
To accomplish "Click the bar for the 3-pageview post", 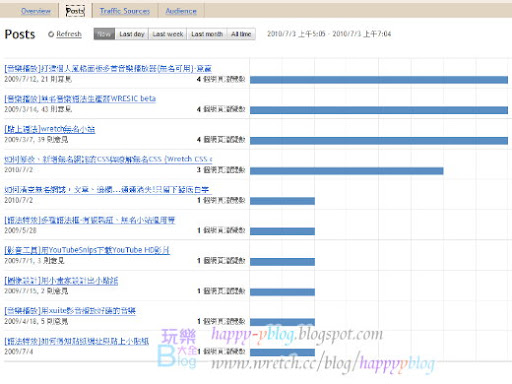I will (347, 171).
